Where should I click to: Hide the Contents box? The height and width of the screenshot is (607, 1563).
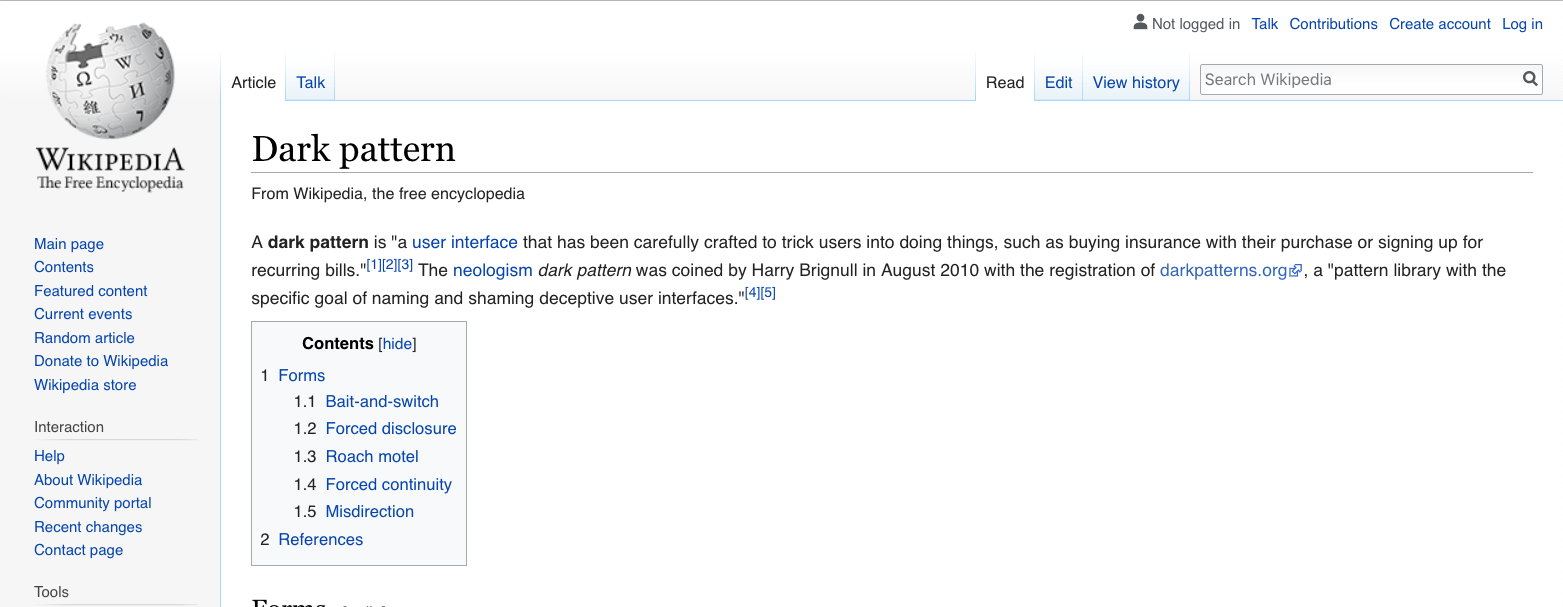[397, 343]
